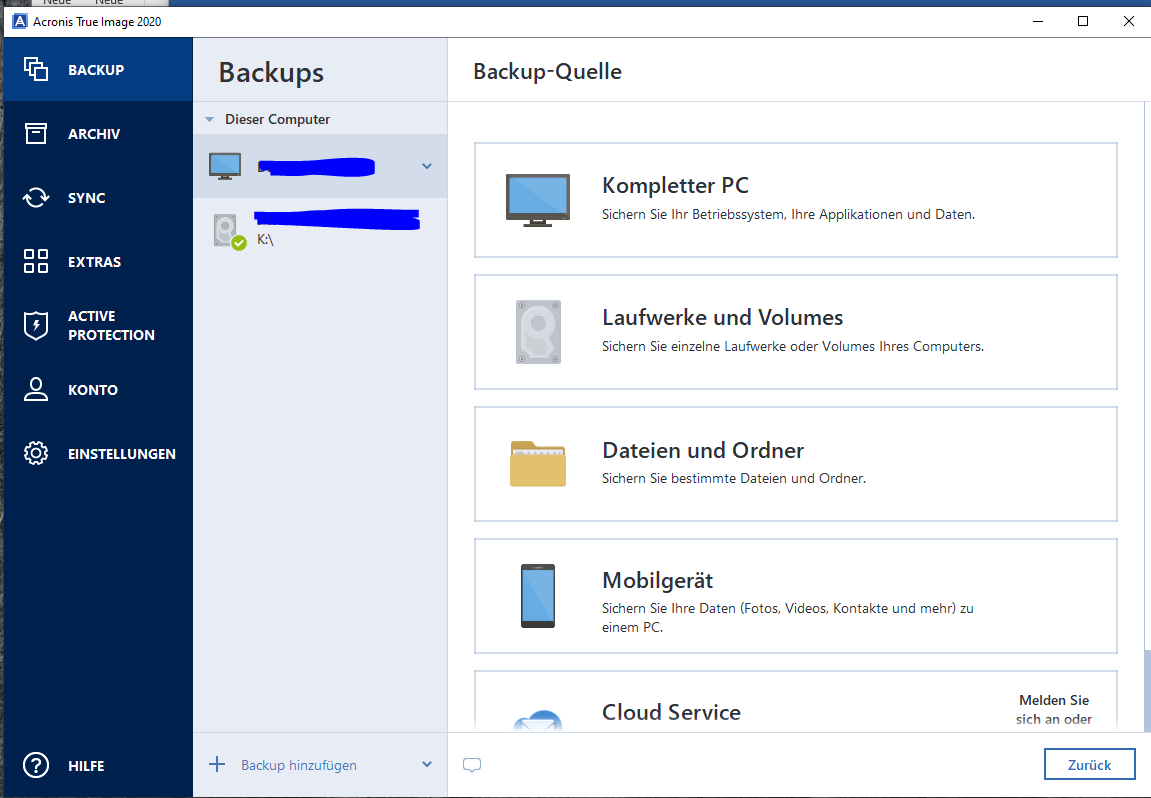Screen dimensions: 1151x798
Task: Choose Laufwerke und Volumes as source
Action: tap(796, 332)
